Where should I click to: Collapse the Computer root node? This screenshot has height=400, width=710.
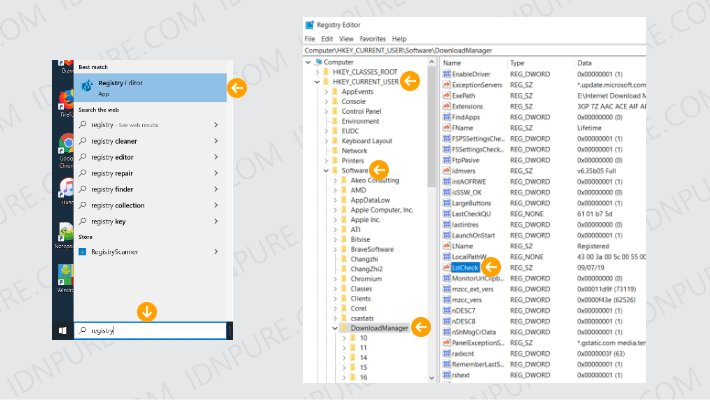(x=308, y=62)
